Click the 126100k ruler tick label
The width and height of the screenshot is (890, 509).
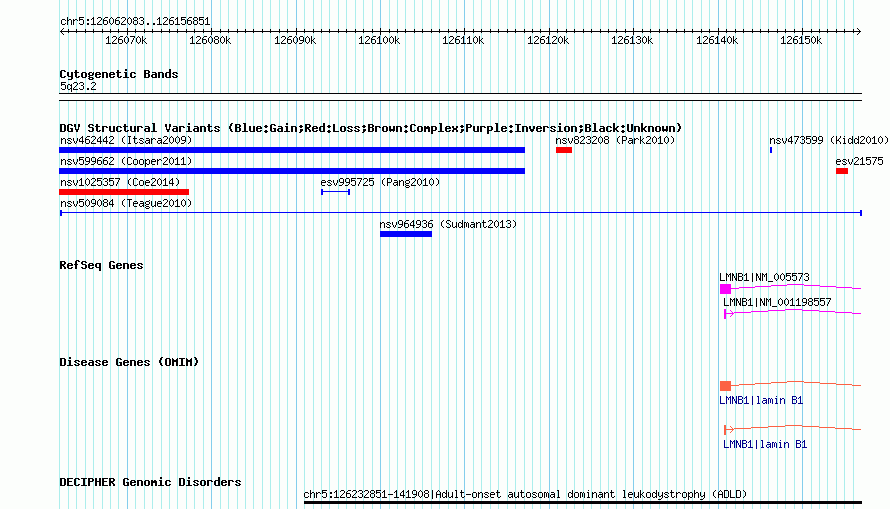[379, 40]
